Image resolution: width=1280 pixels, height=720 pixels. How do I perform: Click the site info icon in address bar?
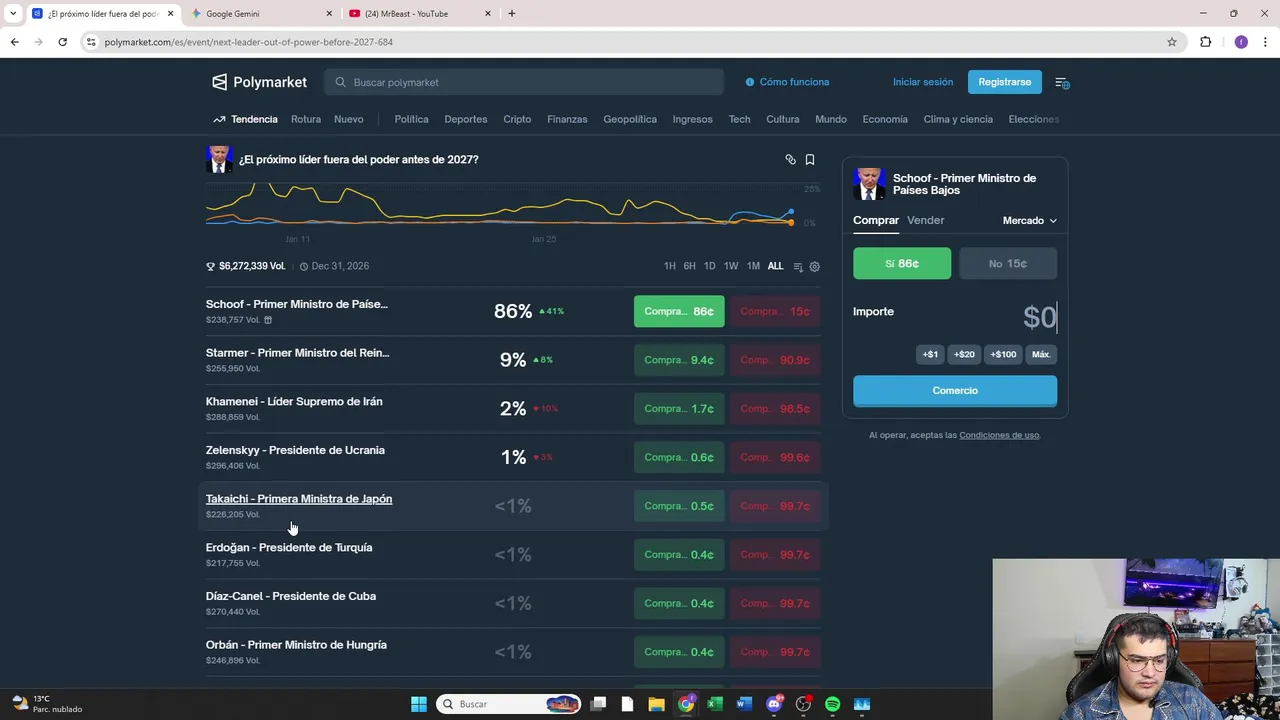91,42
